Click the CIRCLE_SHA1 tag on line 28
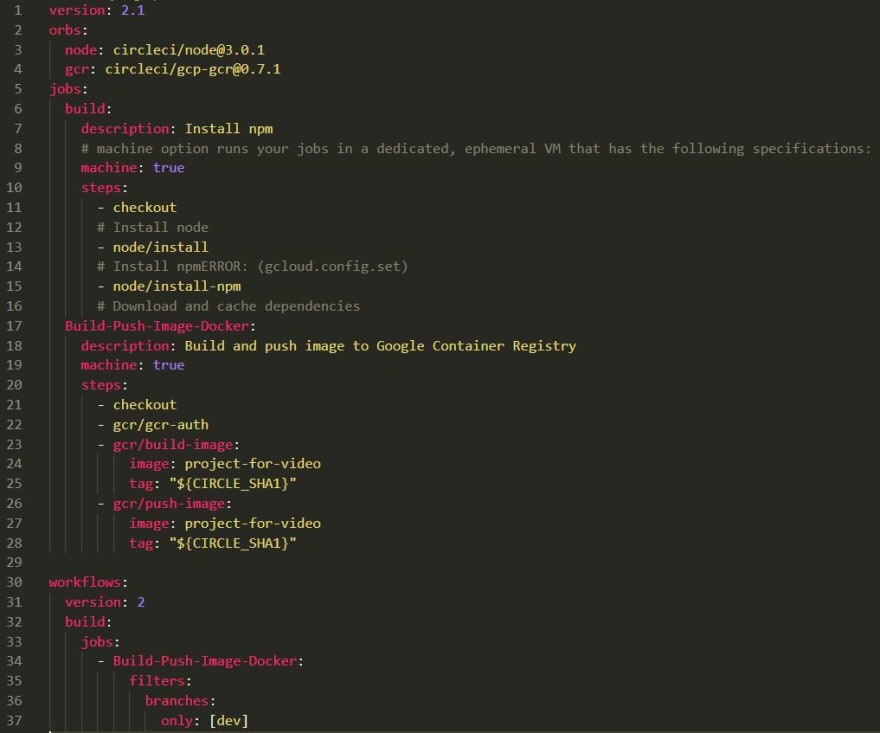 pyautogui.click(x=233, y=543)
